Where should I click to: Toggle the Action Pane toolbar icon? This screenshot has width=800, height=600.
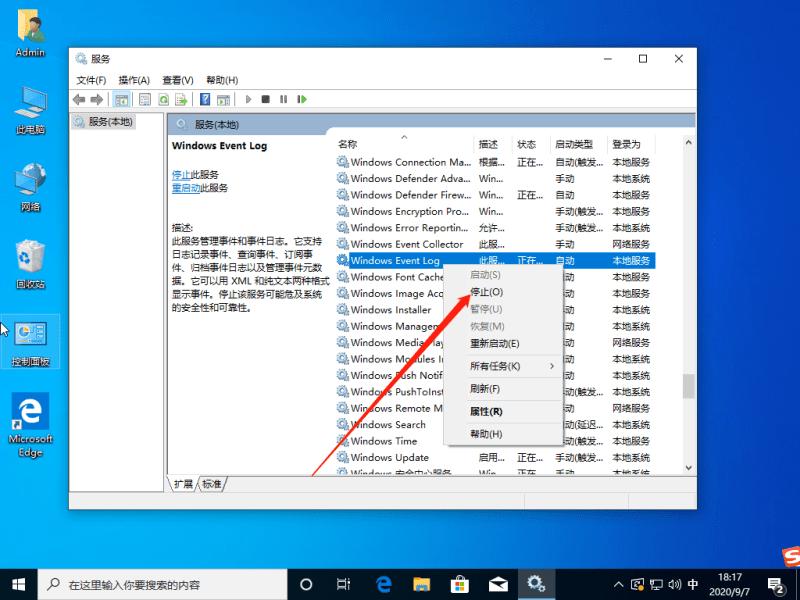coord(223,99)
